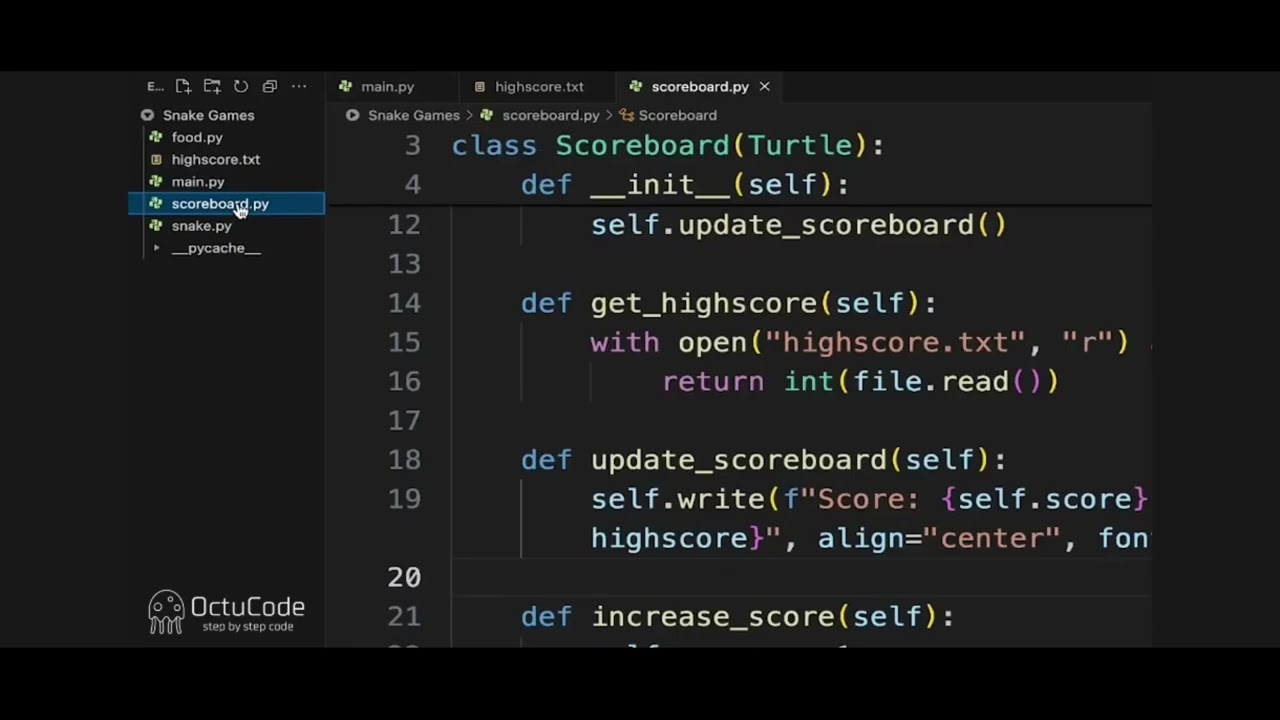Click scoreboard.py in the breadcrumb
Viewport: 1280px width, 720px height.
[551, 115]
